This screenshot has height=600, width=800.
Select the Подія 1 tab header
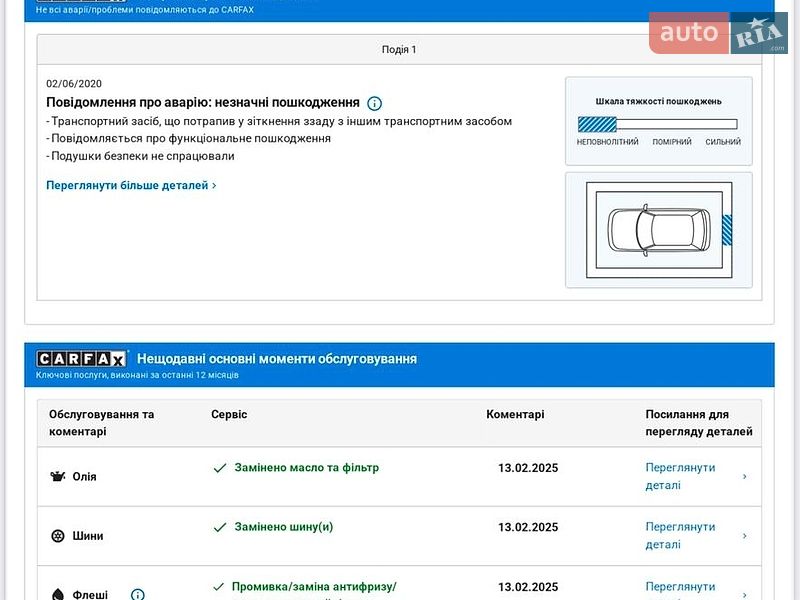(x=399, y=49)
